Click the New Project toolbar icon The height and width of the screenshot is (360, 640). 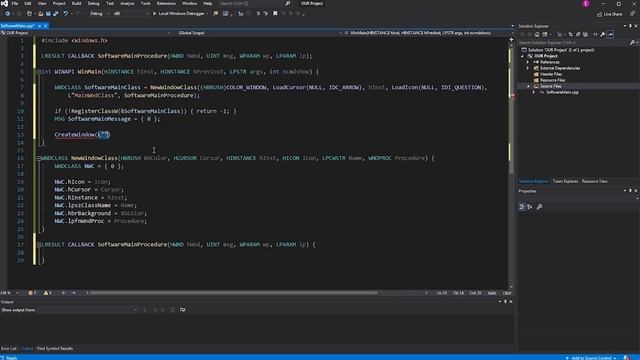point(29,13)
